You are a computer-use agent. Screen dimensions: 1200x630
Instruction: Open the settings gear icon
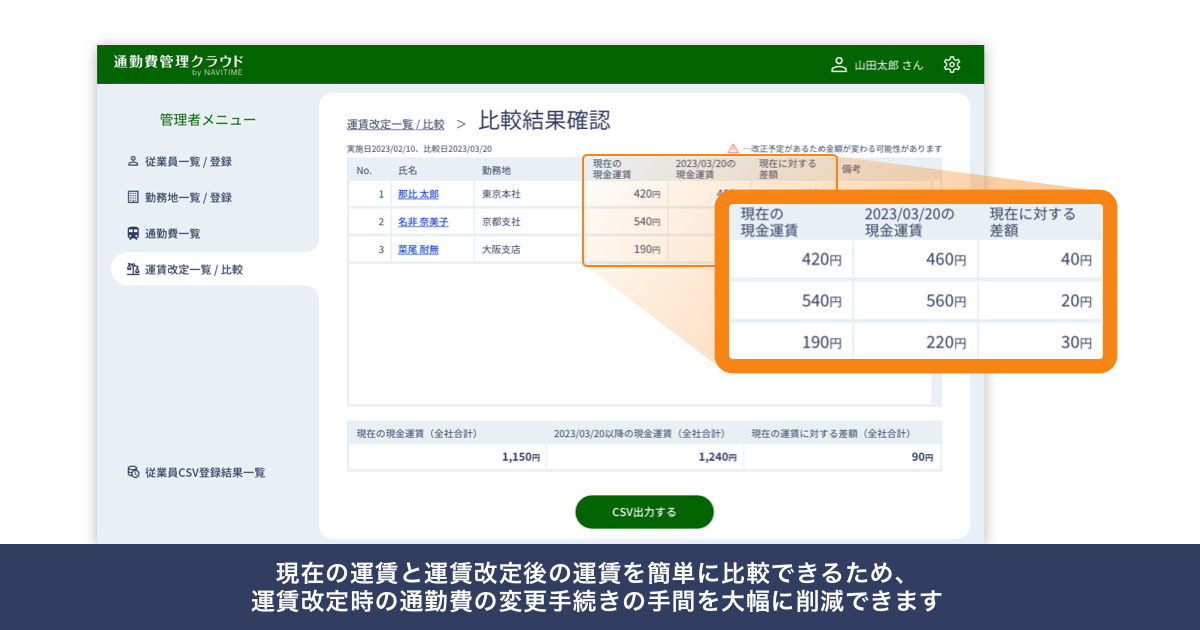coord(952,64)
